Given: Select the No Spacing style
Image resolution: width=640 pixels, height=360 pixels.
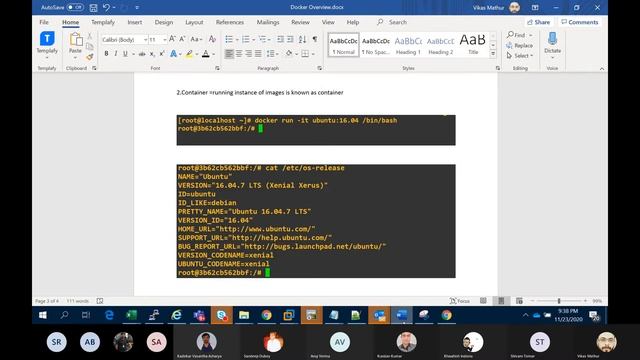Looking at the screenshot, I should click(x=376, y=45).
